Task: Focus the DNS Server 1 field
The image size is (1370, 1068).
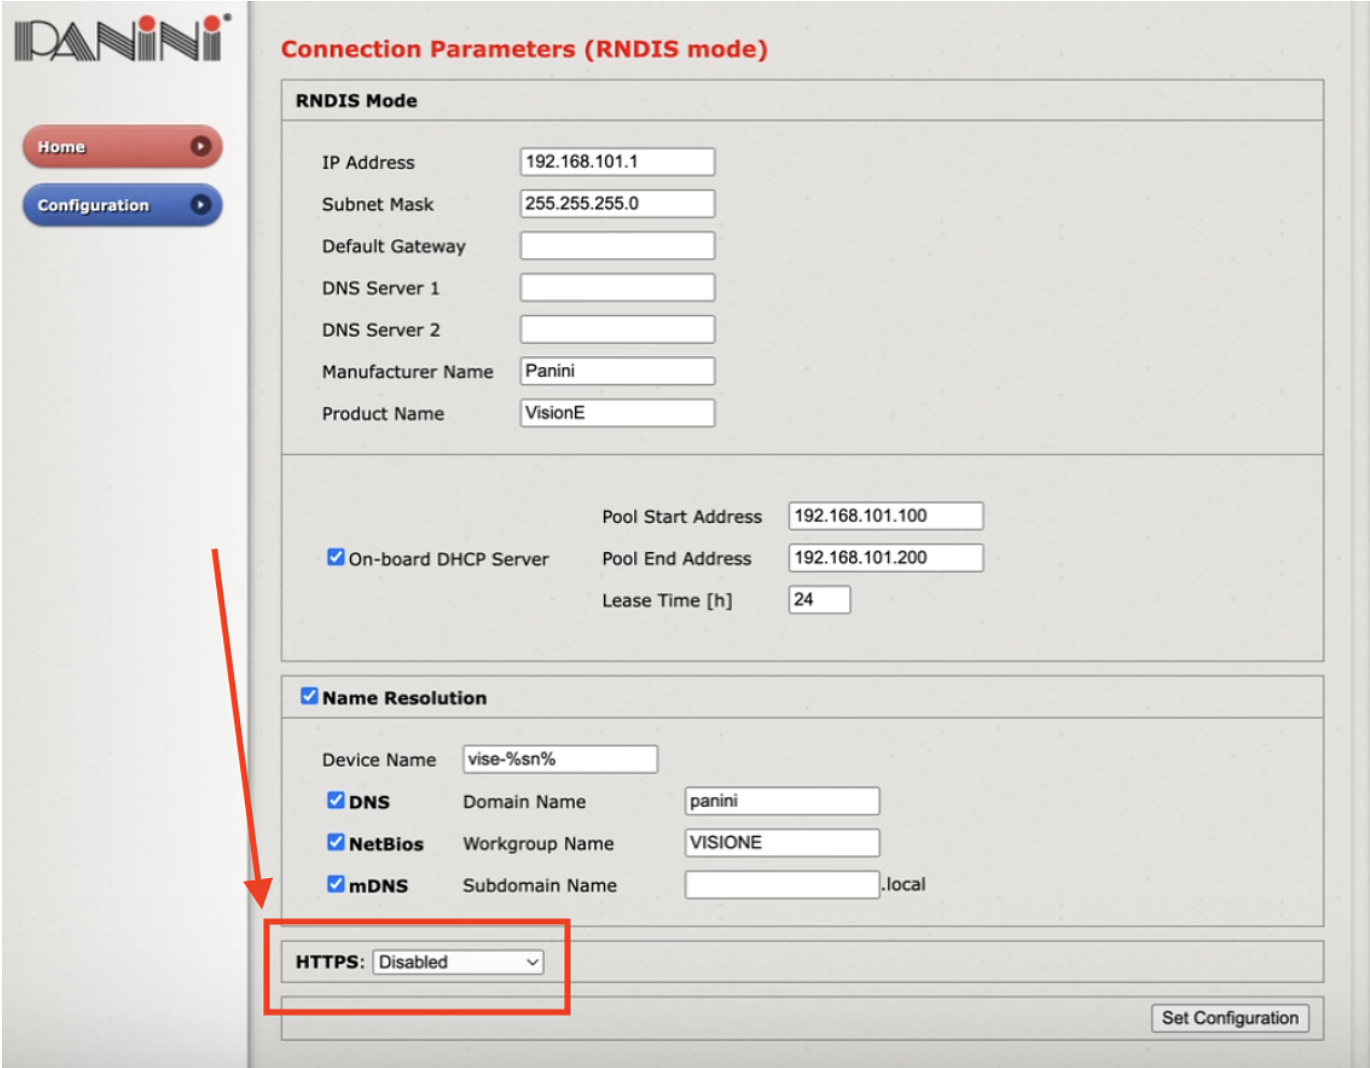Action: click(x=617, y=288)
